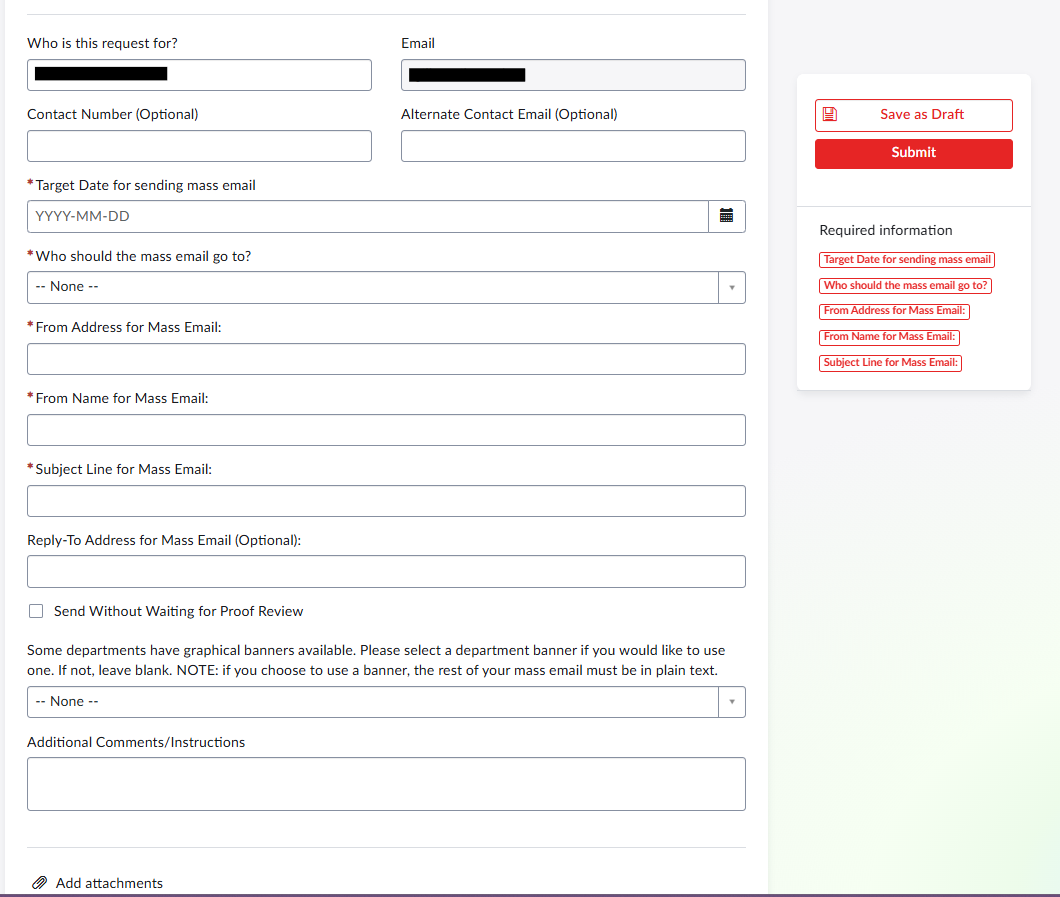Click 'Who should the mass email go to?' required tag
Viewport: 1060px width, 897px height.
[905, 286]
